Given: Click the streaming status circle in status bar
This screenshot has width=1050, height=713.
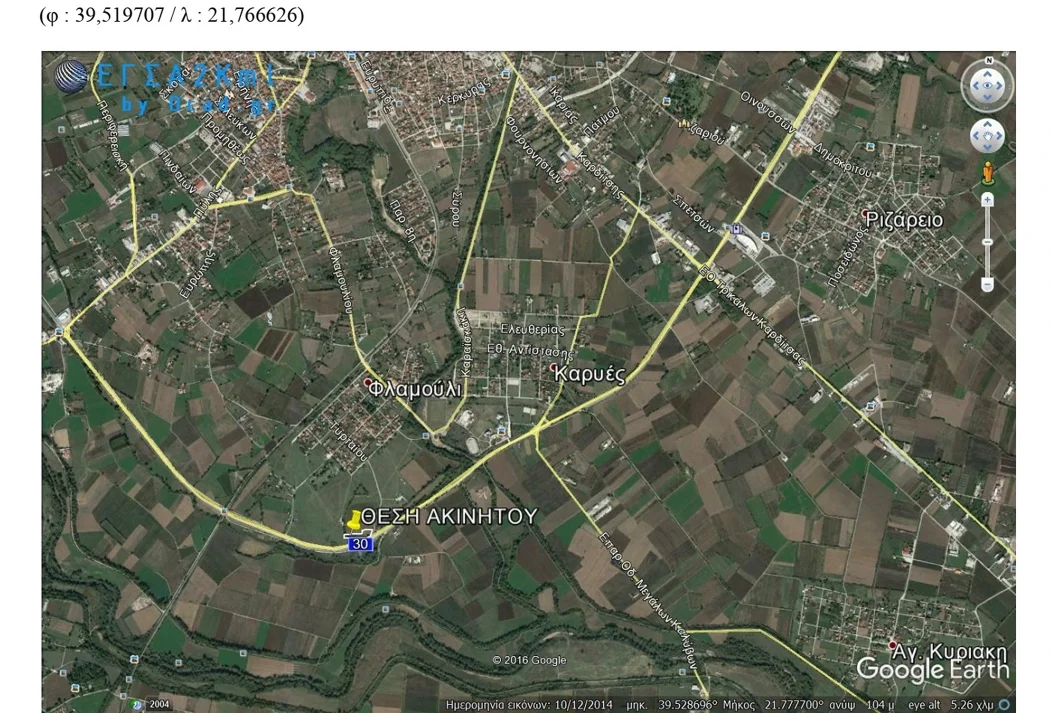Looking at the screenshot, I should click(x=1004, y=704).
